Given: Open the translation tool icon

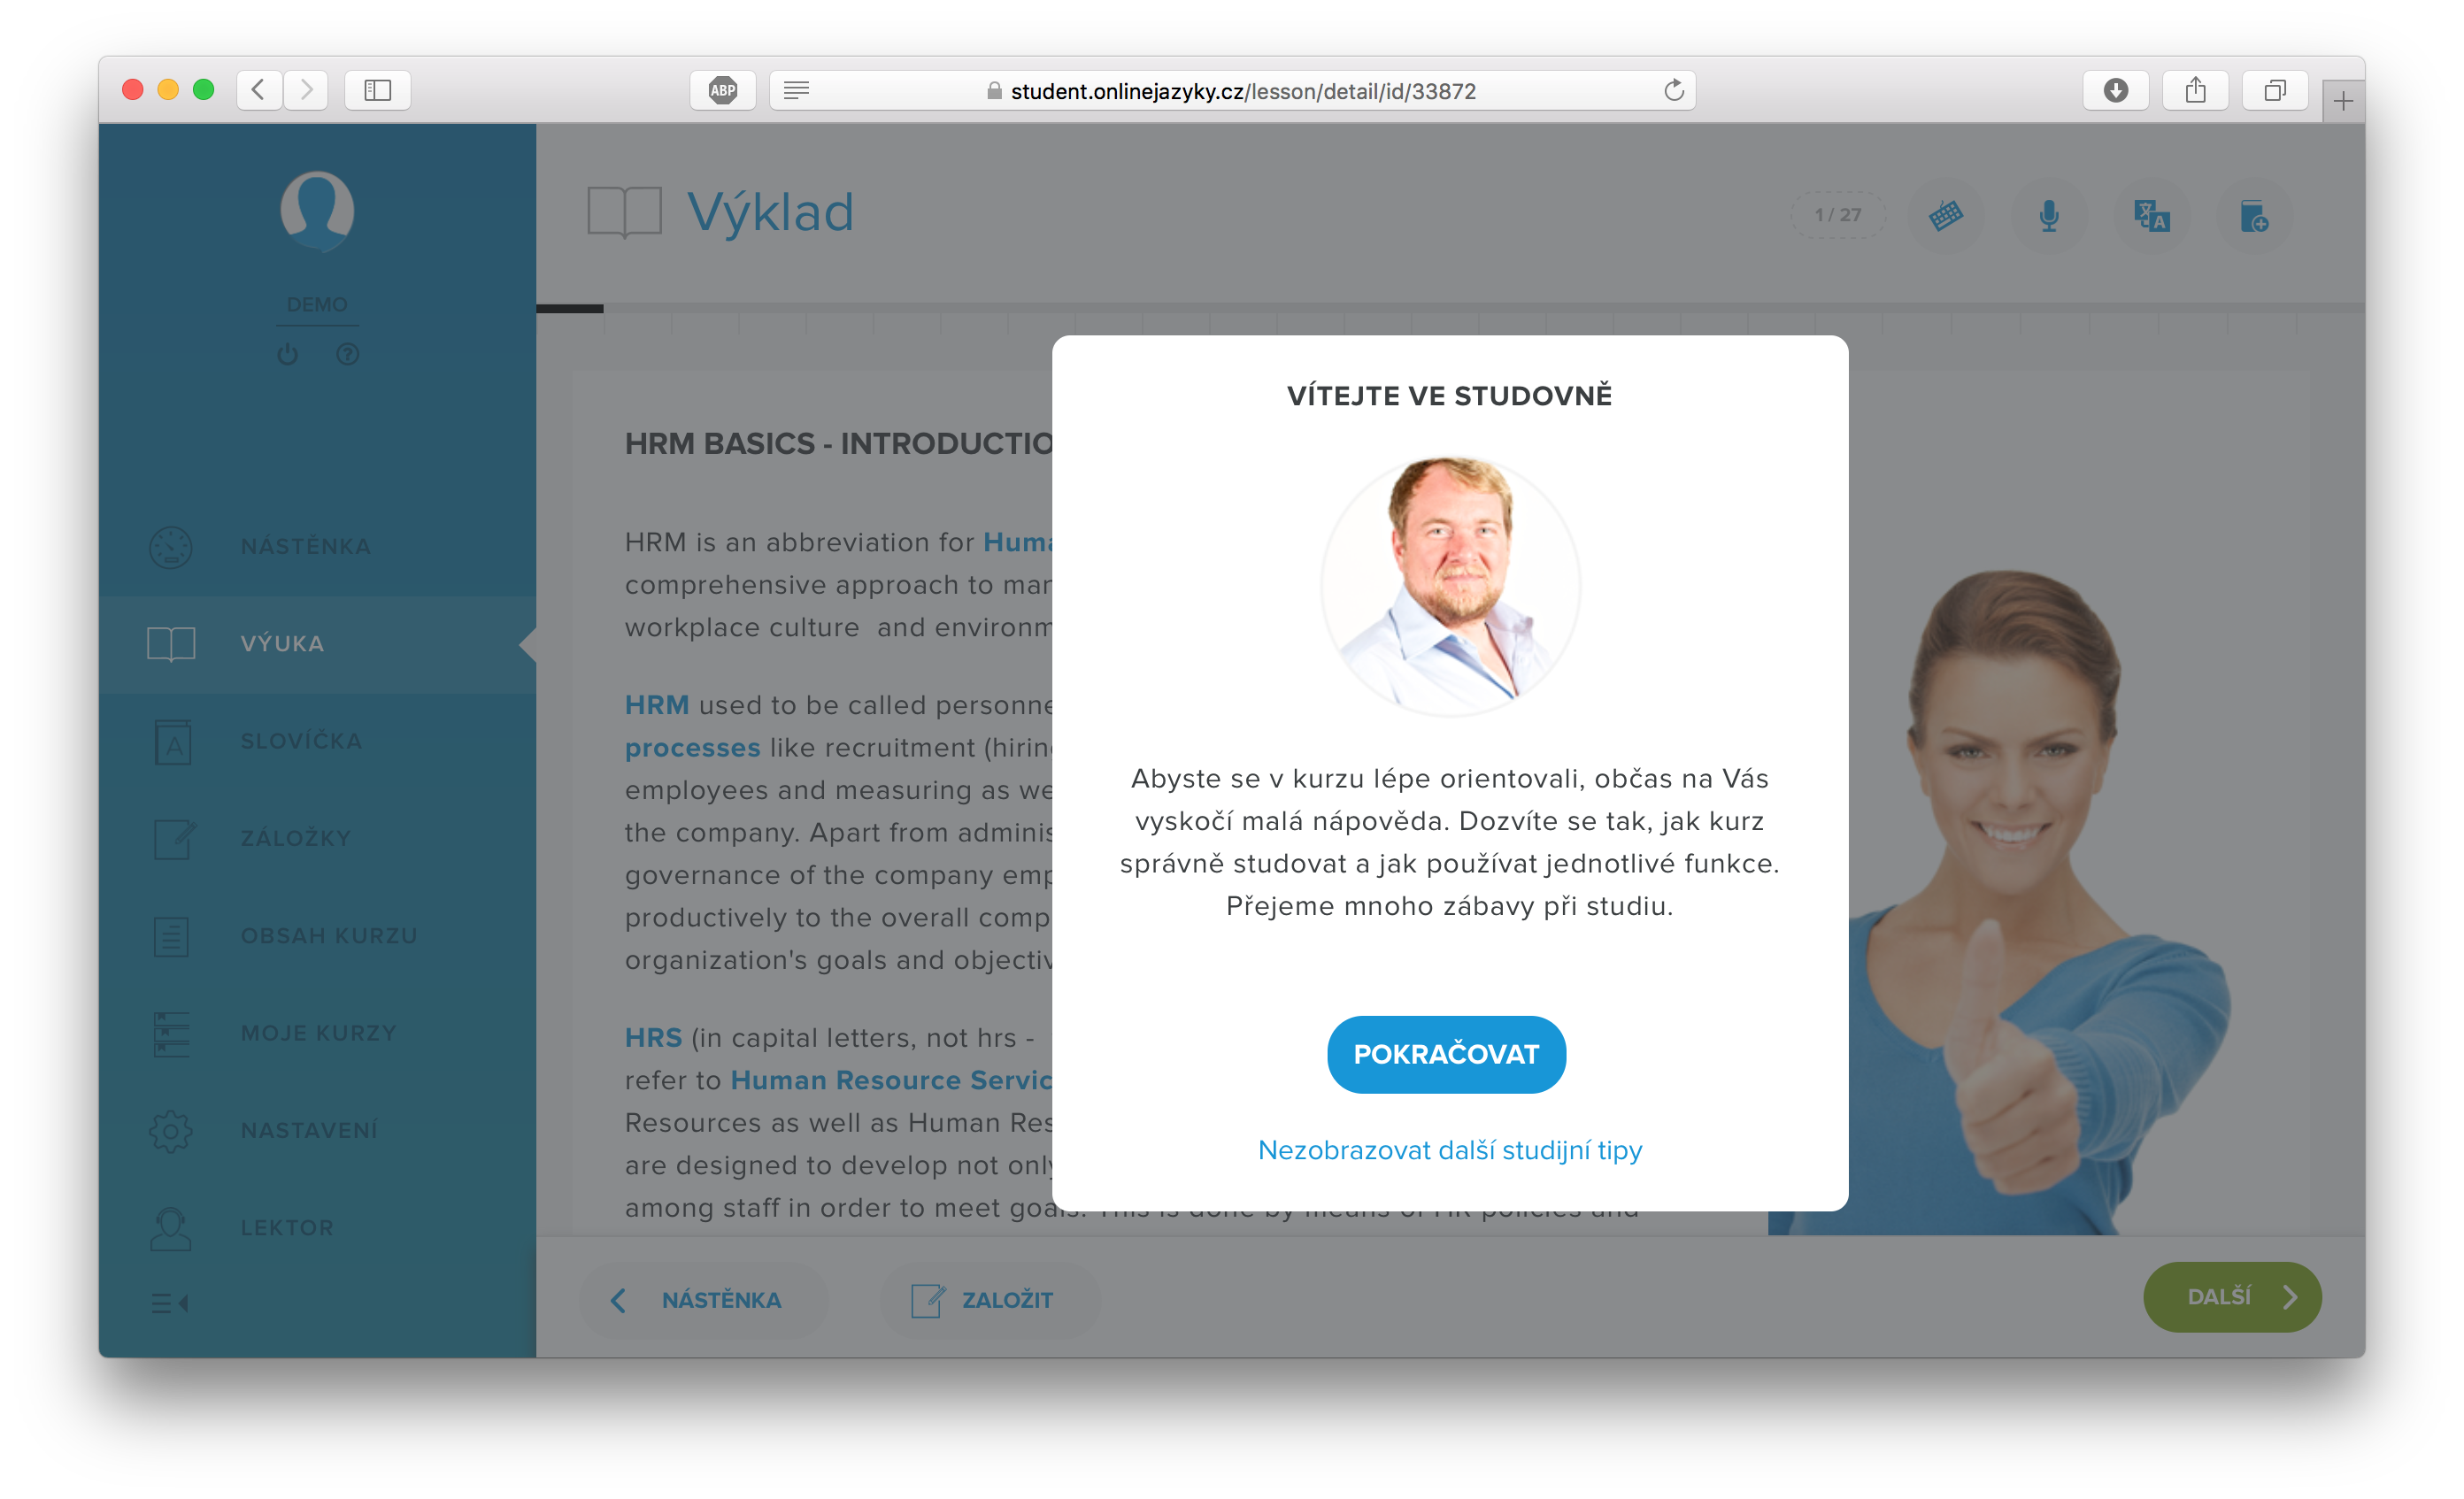Looking at the screenshot, I should coord(2151,215).
